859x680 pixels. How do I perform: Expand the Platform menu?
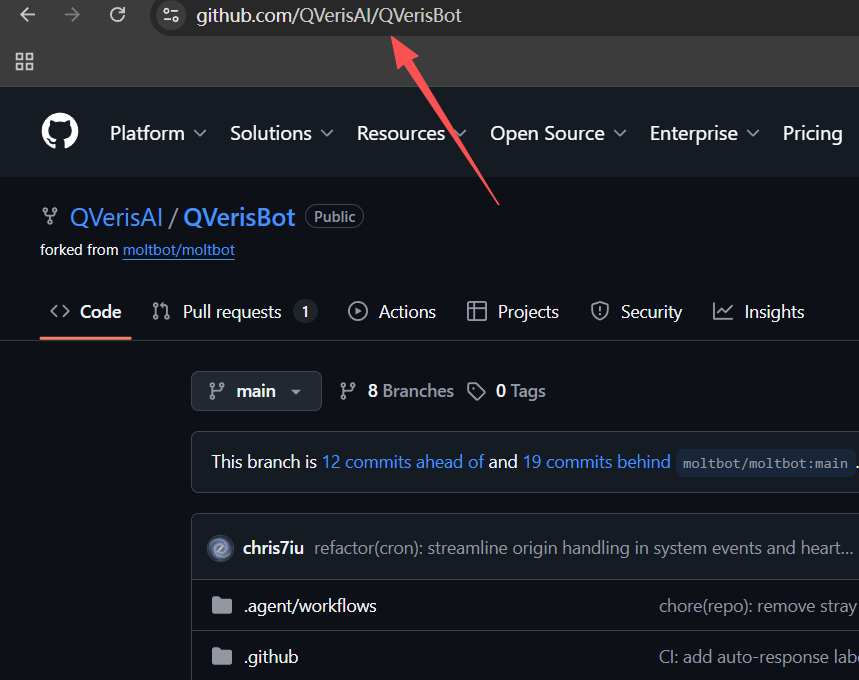coord(158,133)
